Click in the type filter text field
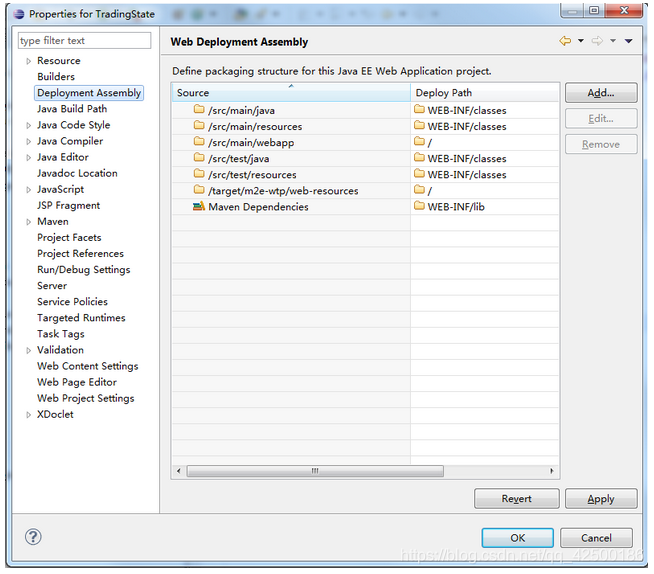The image size is (654, 574). tap(84, 40)
